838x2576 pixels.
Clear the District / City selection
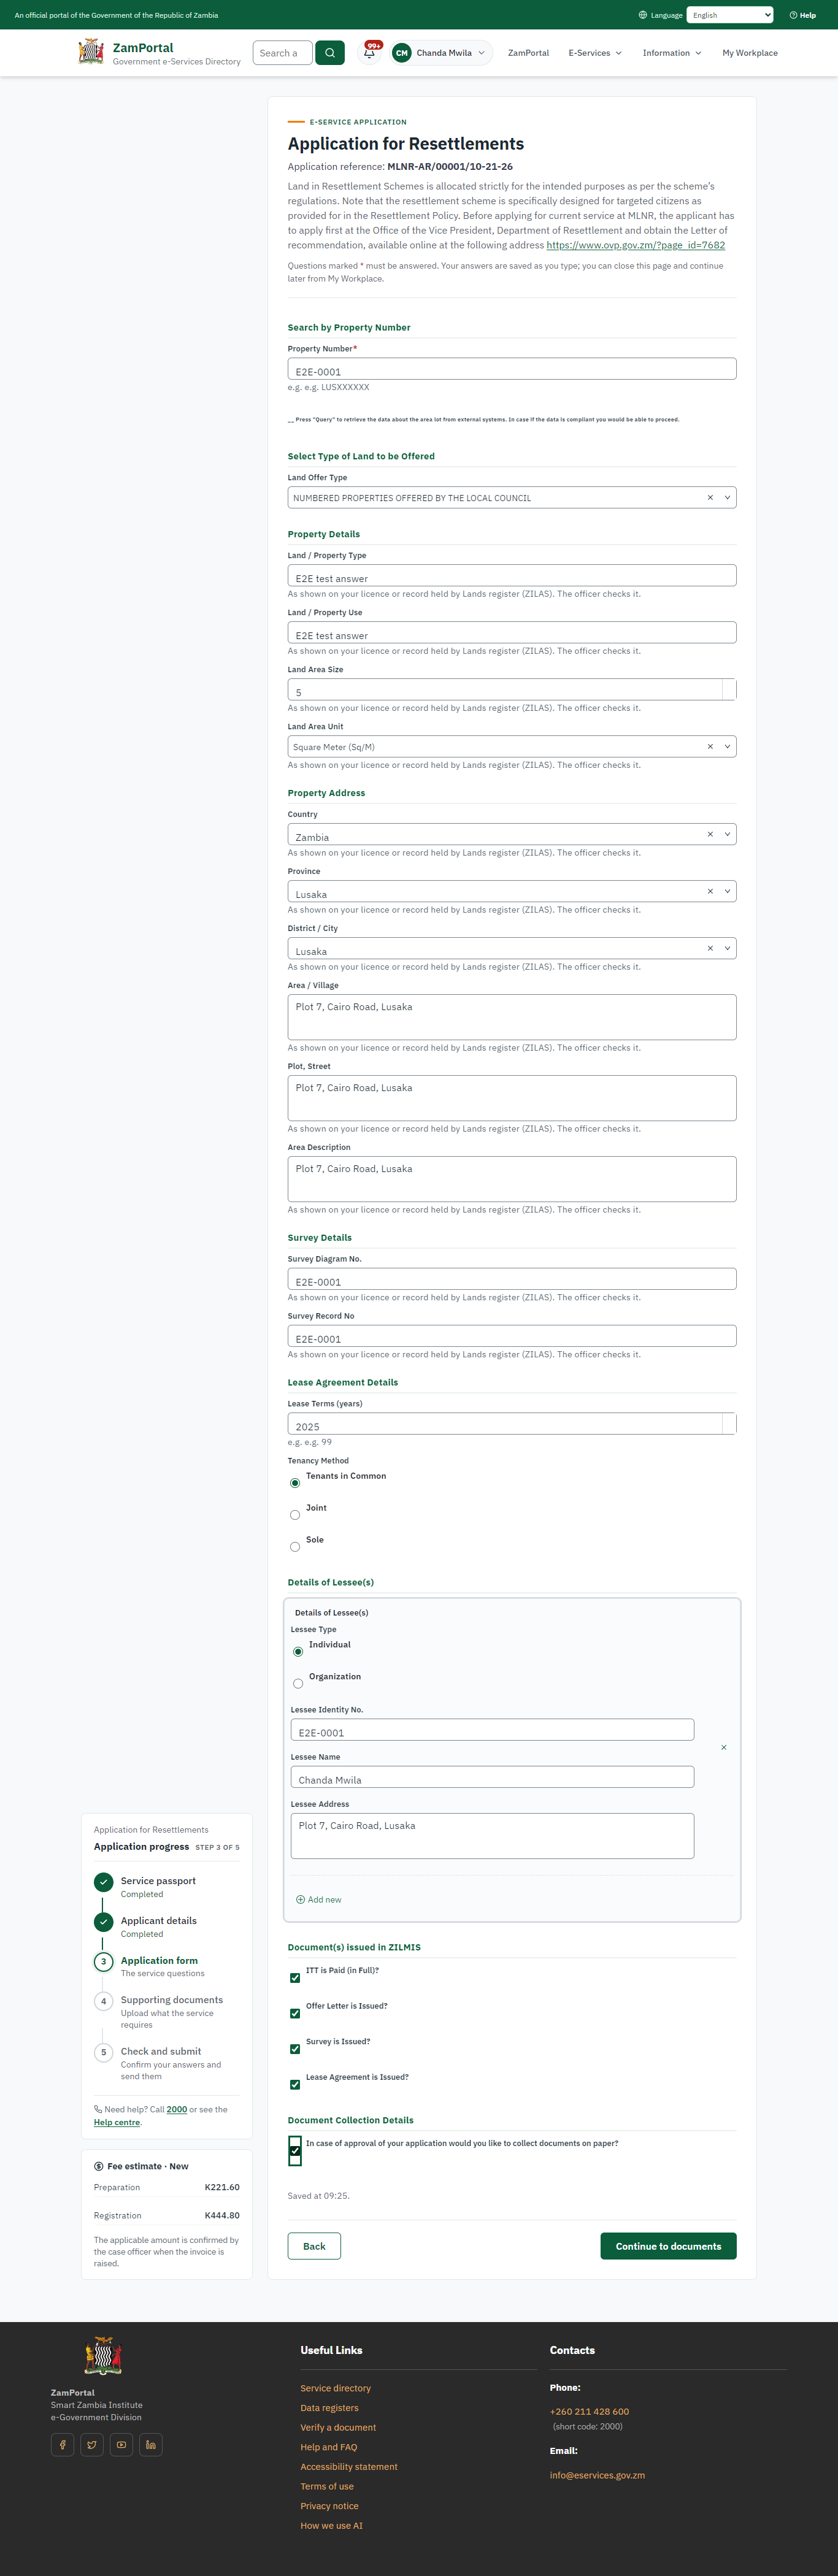(710, 948)
